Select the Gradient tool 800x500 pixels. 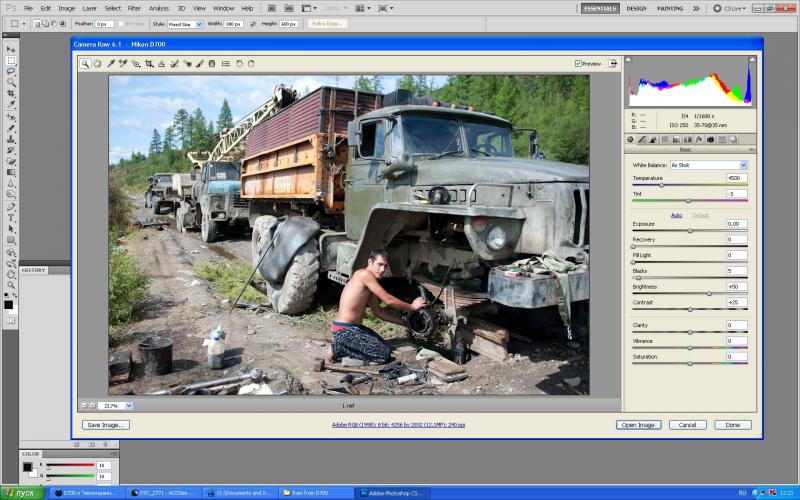click(x=11, y=172)
